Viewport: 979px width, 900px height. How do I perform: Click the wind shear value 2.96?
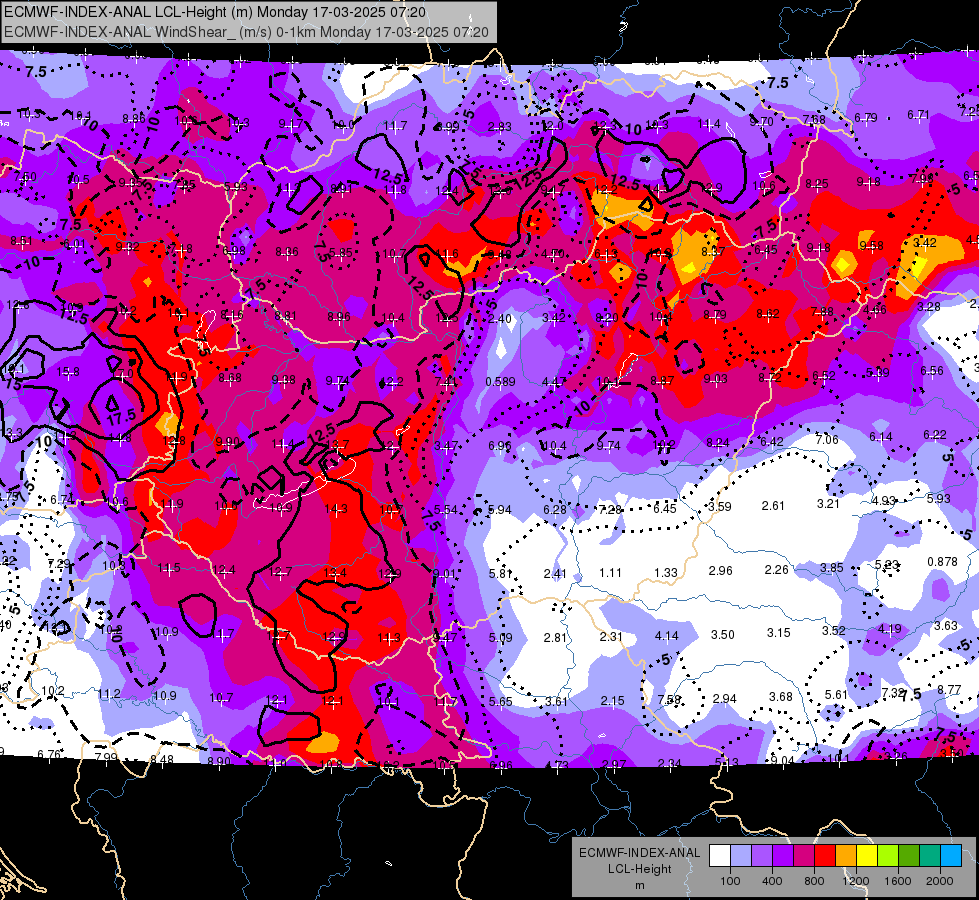(x=721, y=570)
